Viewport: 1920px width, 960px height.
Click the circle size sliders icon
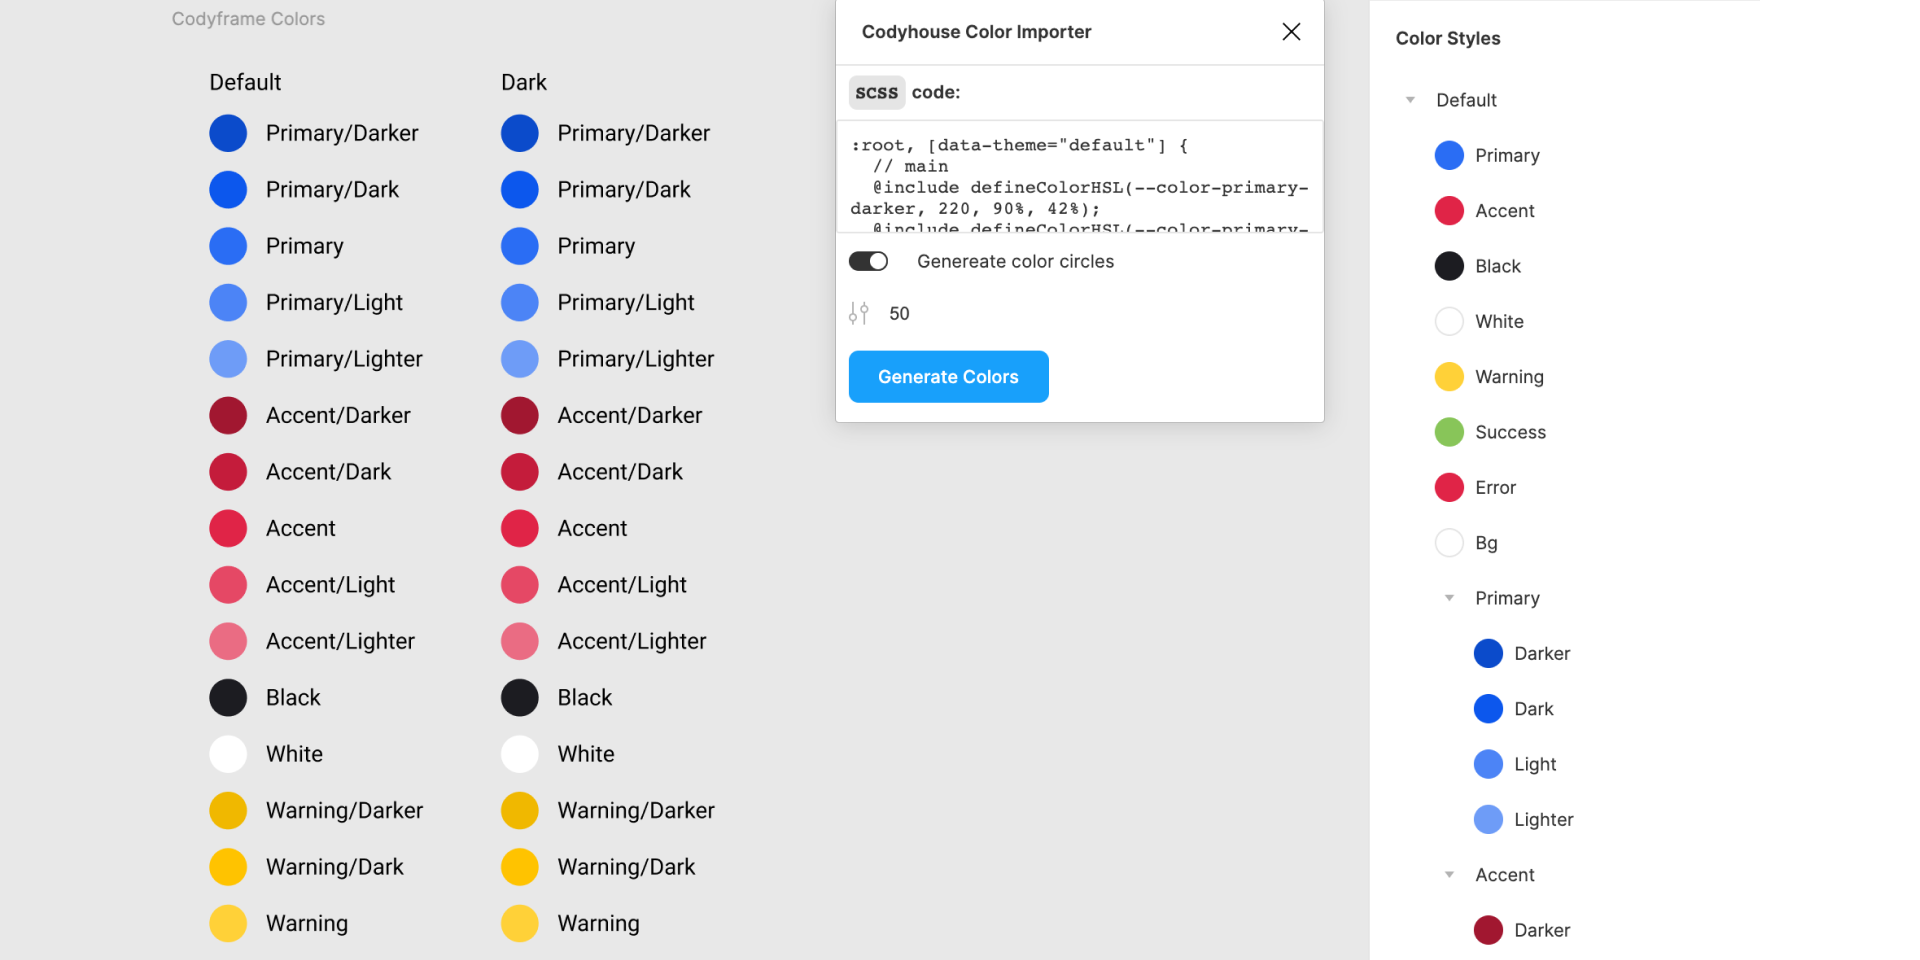(x=858, y=314)
